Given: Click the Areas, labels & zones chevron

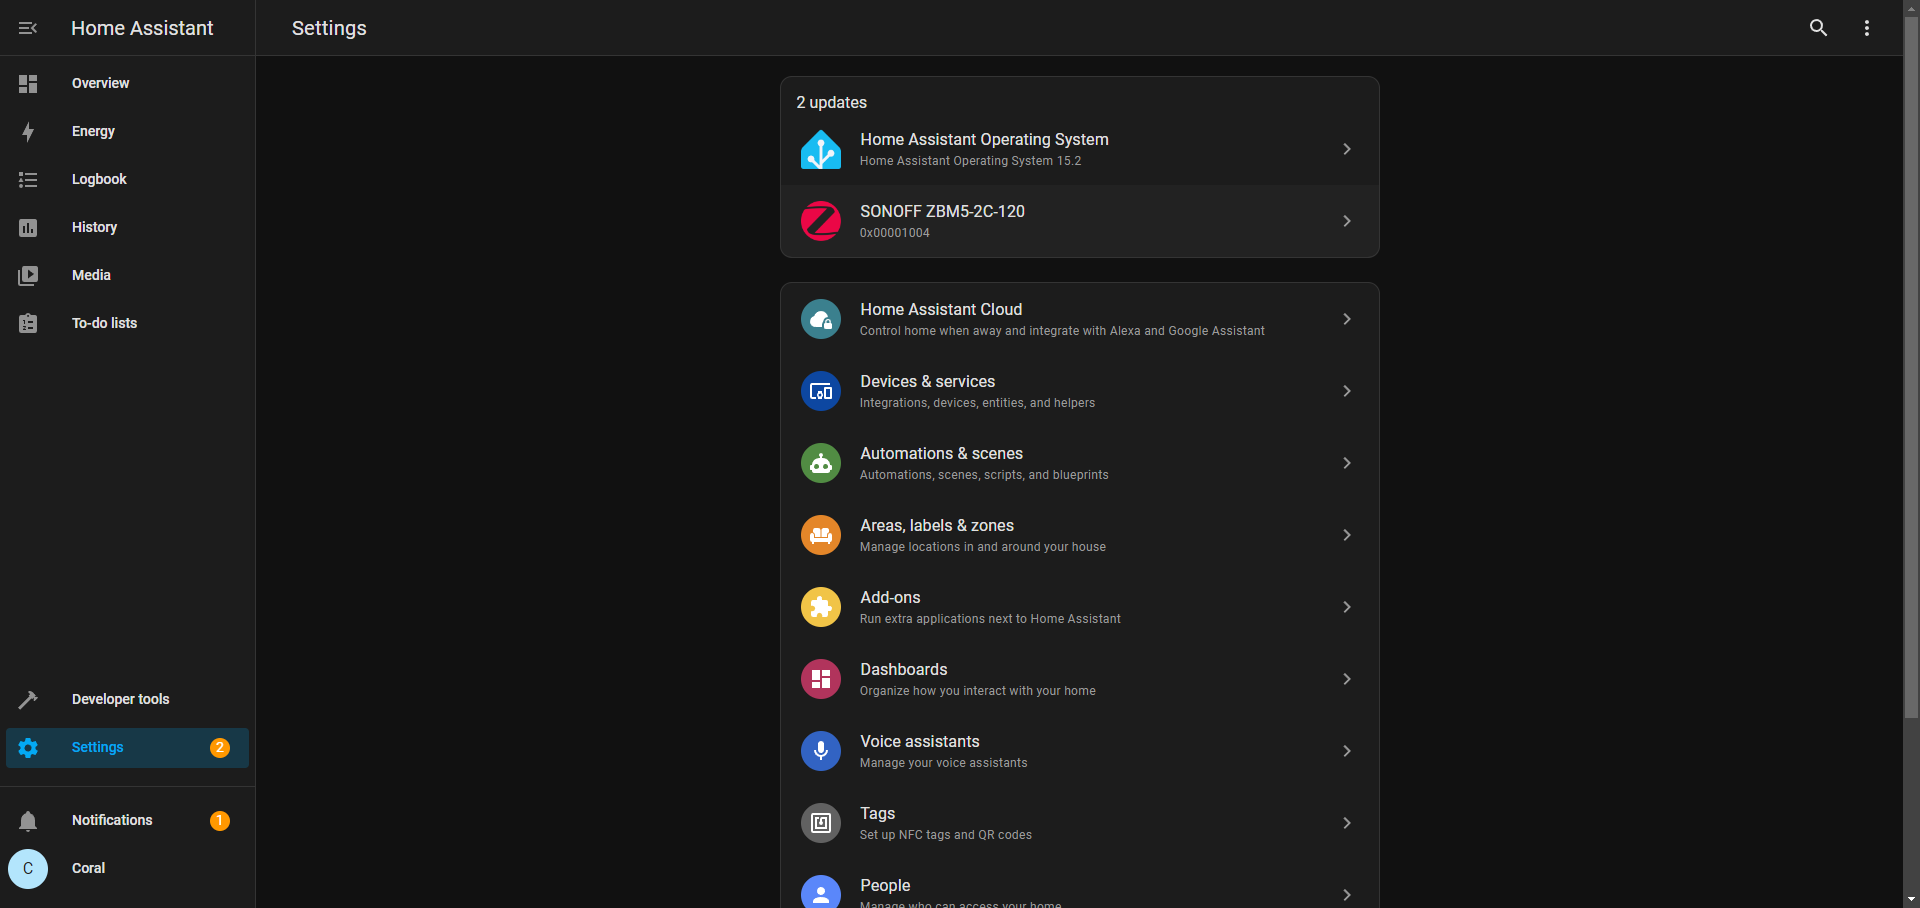Looking at the screenshot, I should pos(1347,535).
